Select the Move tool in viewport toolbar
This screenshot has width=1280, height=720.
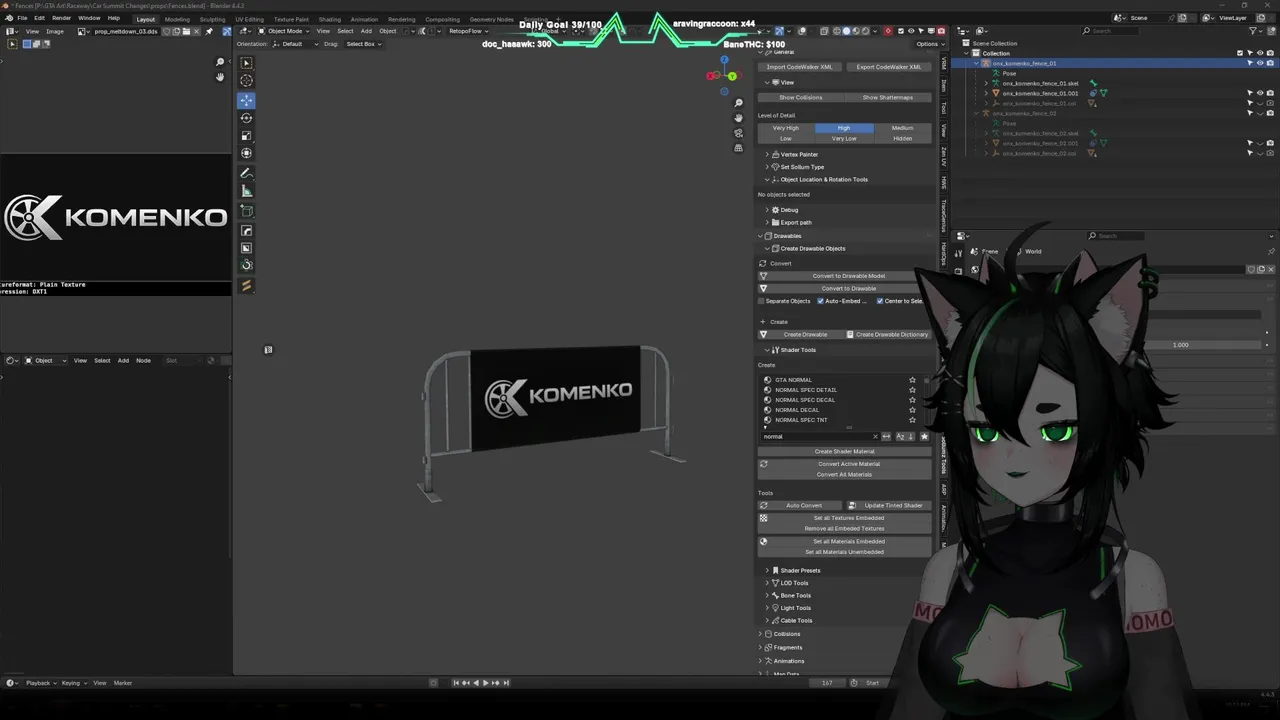(246, 100)
